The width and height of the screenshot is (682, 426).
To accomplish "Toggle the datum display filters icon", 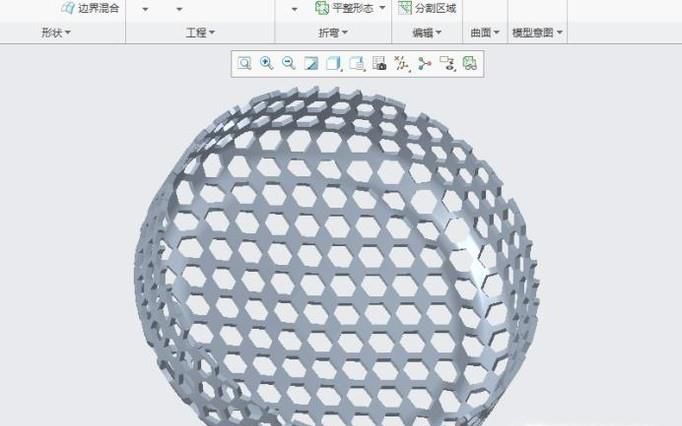I will (402, 63).
